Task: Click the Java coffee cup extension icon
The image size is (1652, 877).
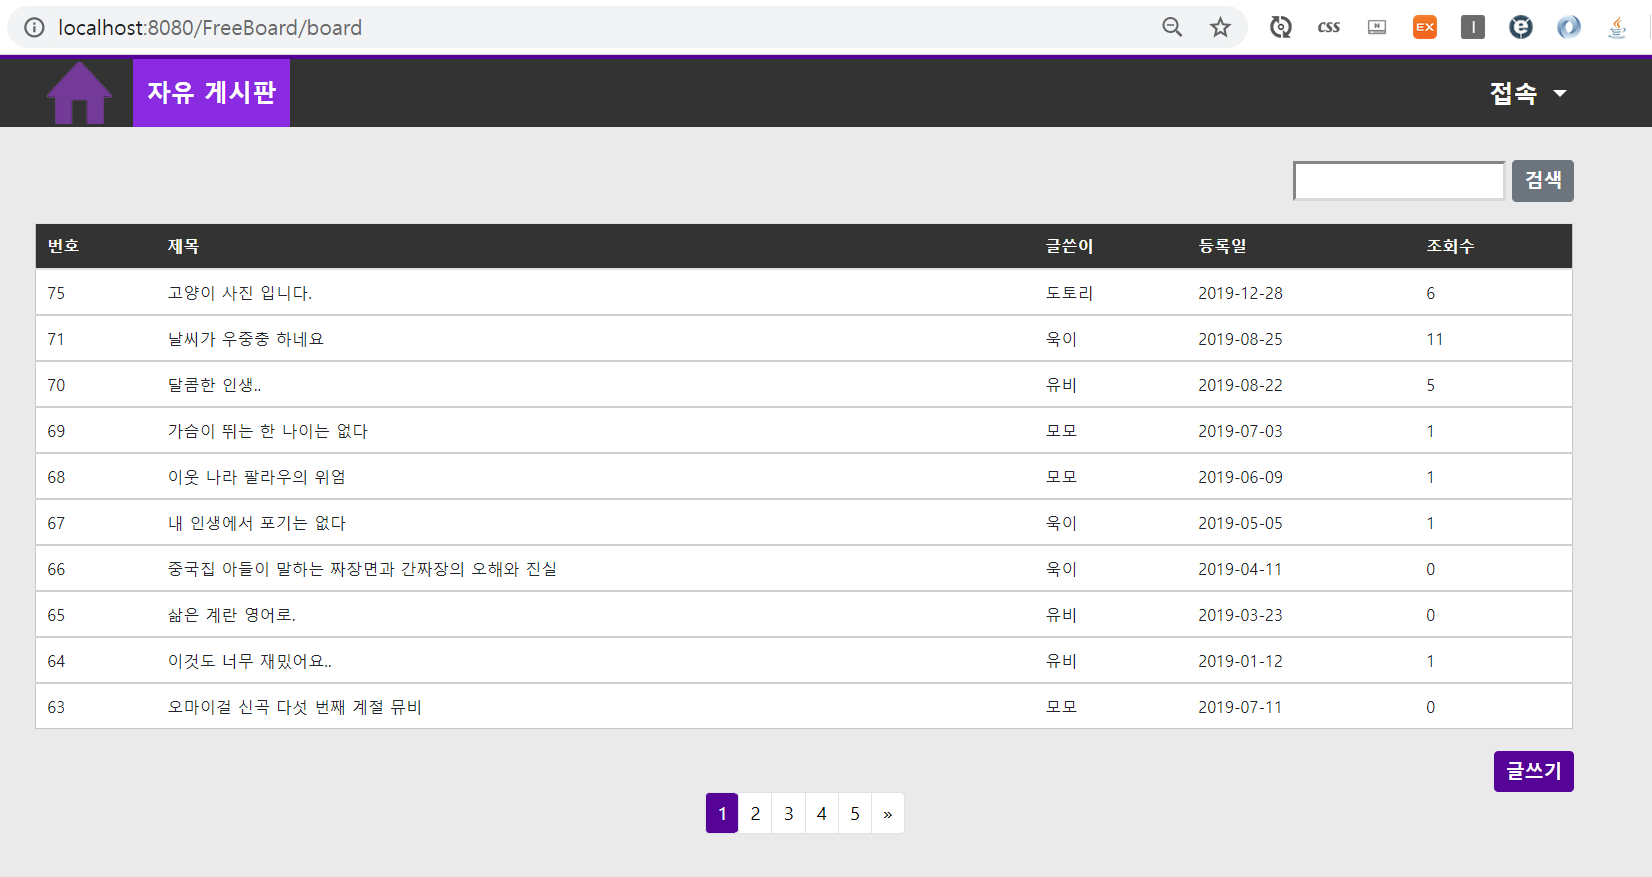Action: click(x=1617, y=27)
